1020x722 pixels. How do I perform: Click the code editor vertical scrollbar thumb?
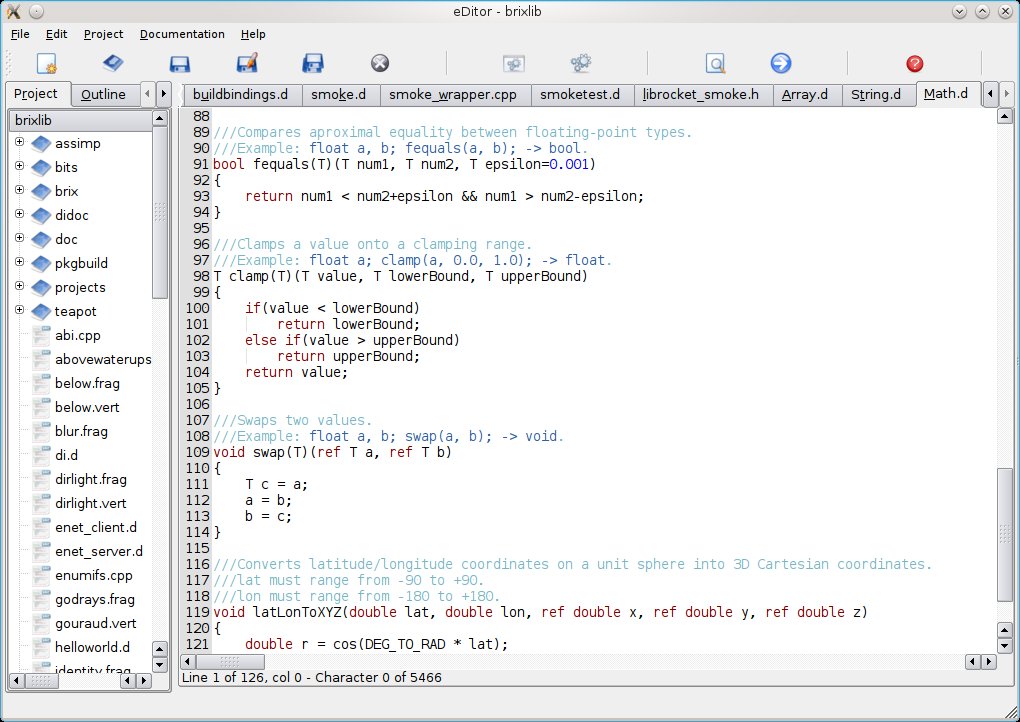coord(1005,534)
